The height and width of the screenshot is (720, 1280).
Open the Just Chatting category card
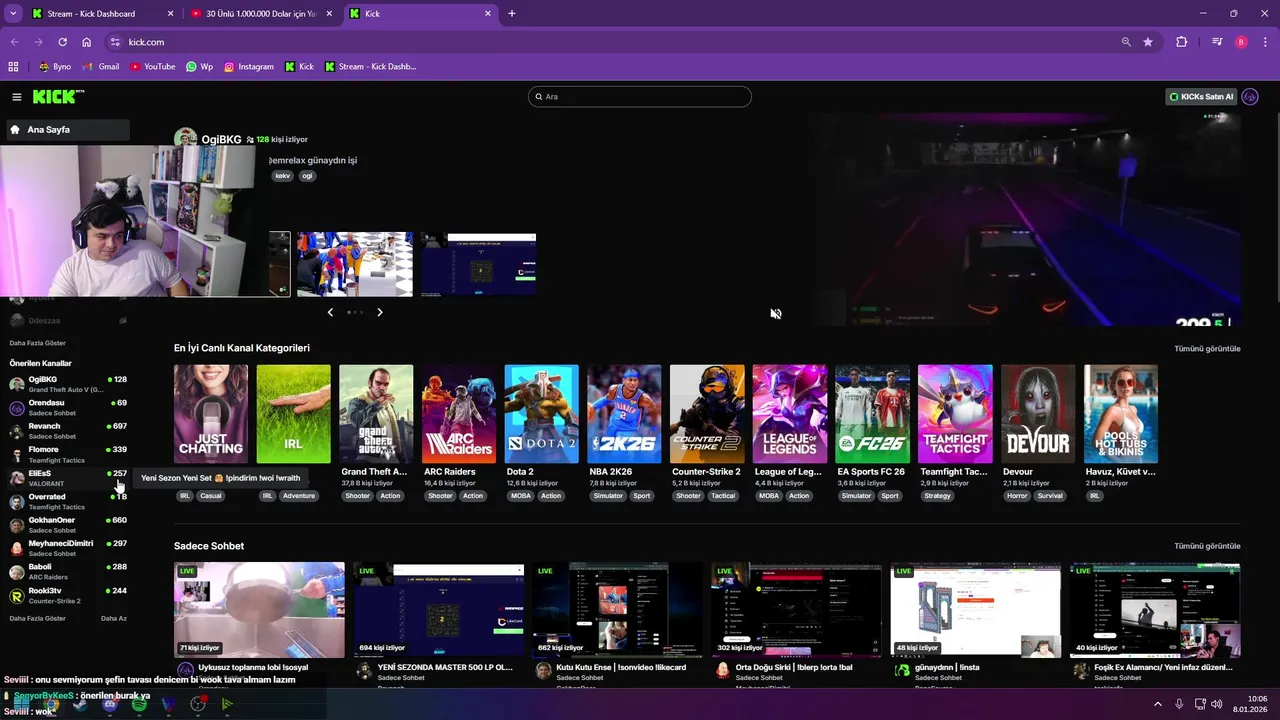click(211, 414)
